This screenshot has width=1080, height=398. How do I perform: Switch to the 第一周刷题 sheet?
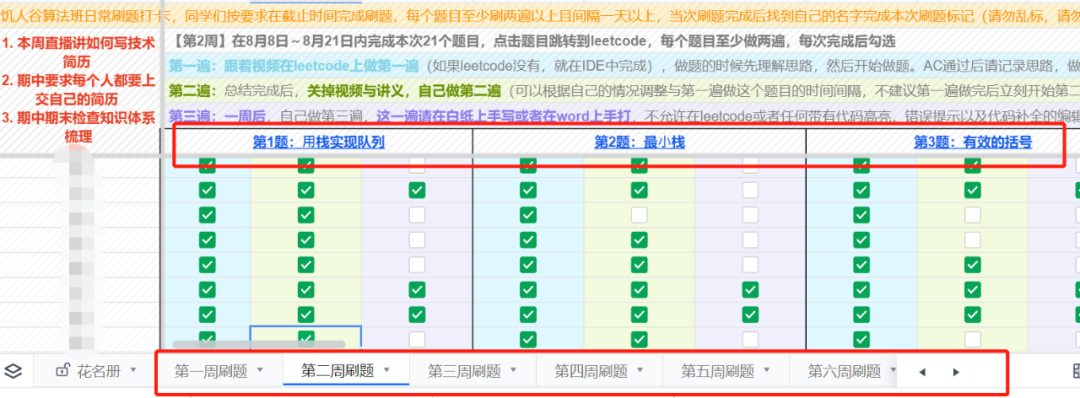(x=211, y=371)
